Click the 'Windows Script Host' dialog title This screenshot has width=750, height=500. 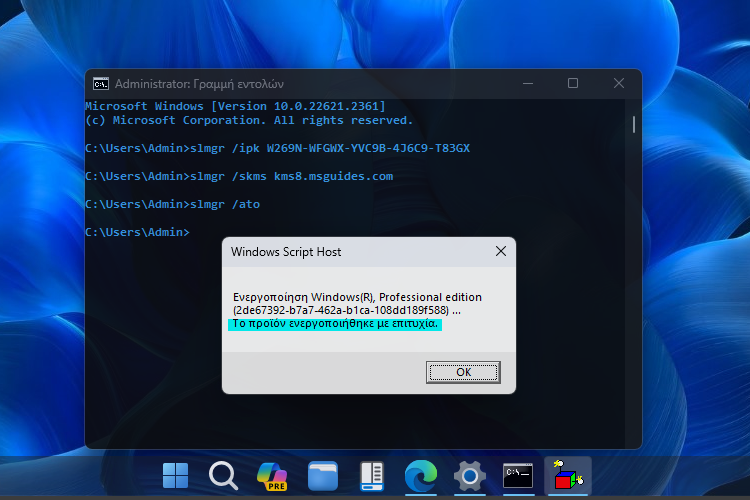click(x=286, y=252)
